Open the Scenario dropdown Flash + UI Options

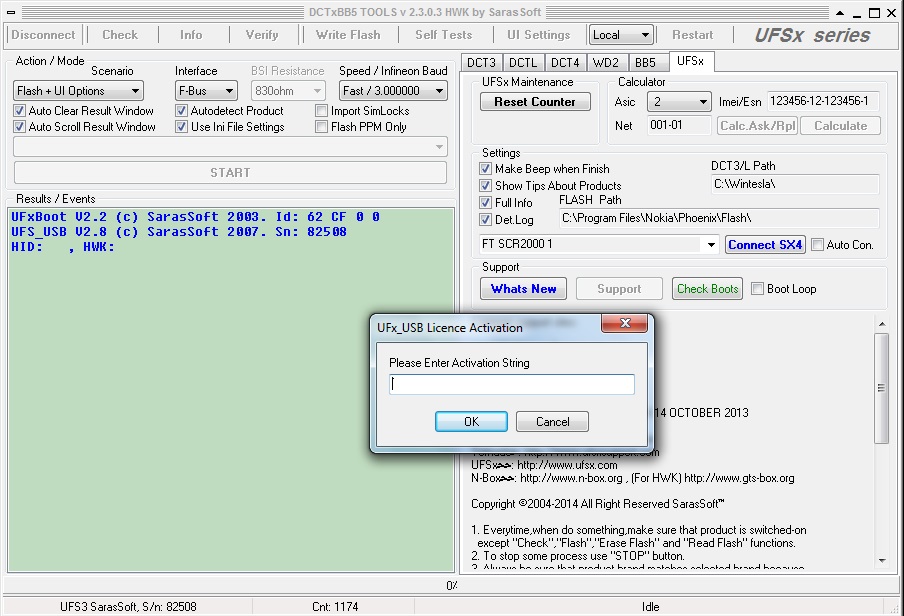pos(78,91)
